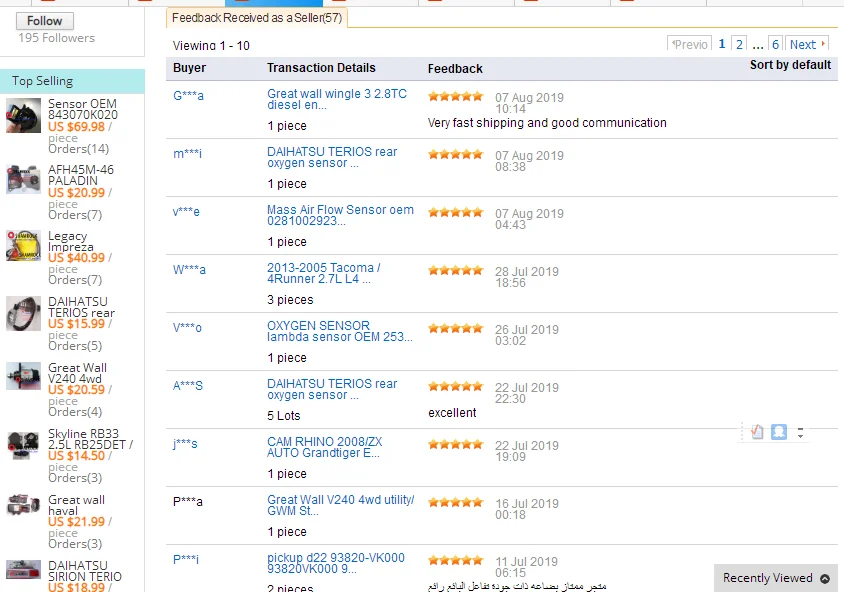Click the star rating beside m***i's review
The height and width of the screenshot is (592, 844).
(455, 154)
